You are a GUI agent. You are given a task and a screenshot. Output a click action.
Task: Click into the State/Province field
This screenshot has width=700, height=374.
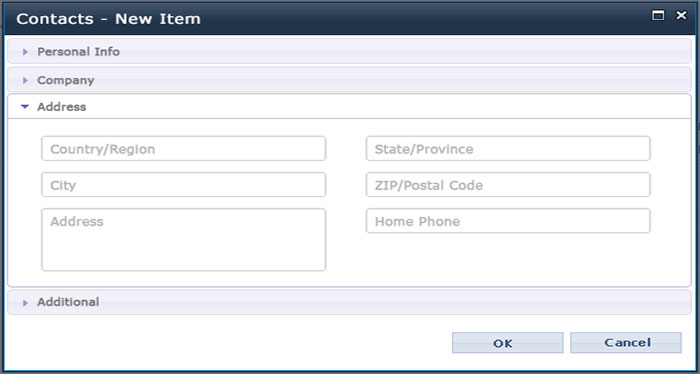point(508,149)
